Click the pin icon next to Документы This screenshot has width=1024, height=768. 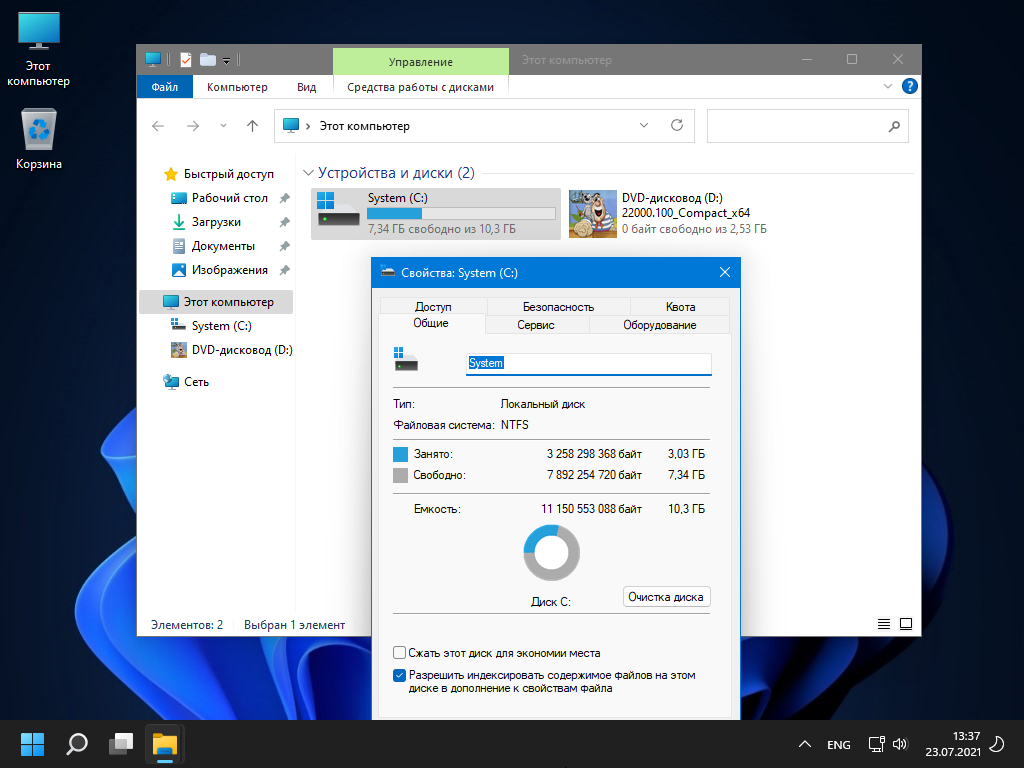click(284, 246)
